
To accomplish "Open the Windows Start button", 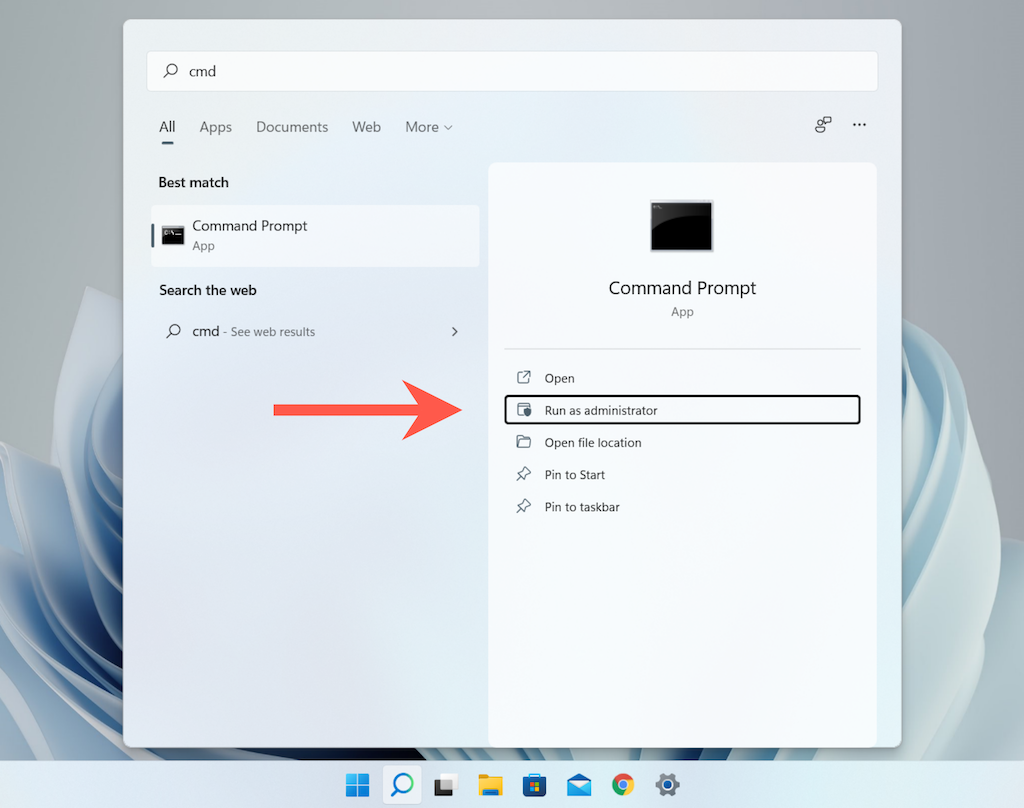I will (x=357, y=784).
